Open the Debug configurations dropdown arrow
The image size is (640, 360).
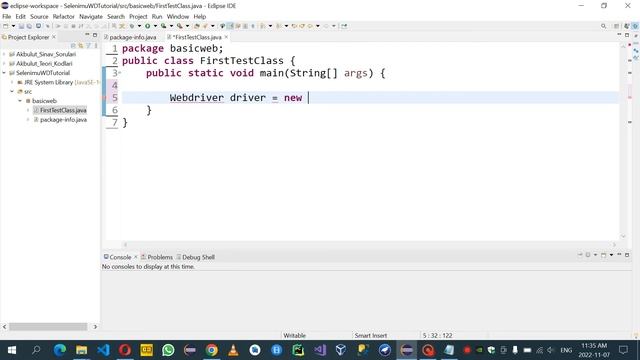140,26
